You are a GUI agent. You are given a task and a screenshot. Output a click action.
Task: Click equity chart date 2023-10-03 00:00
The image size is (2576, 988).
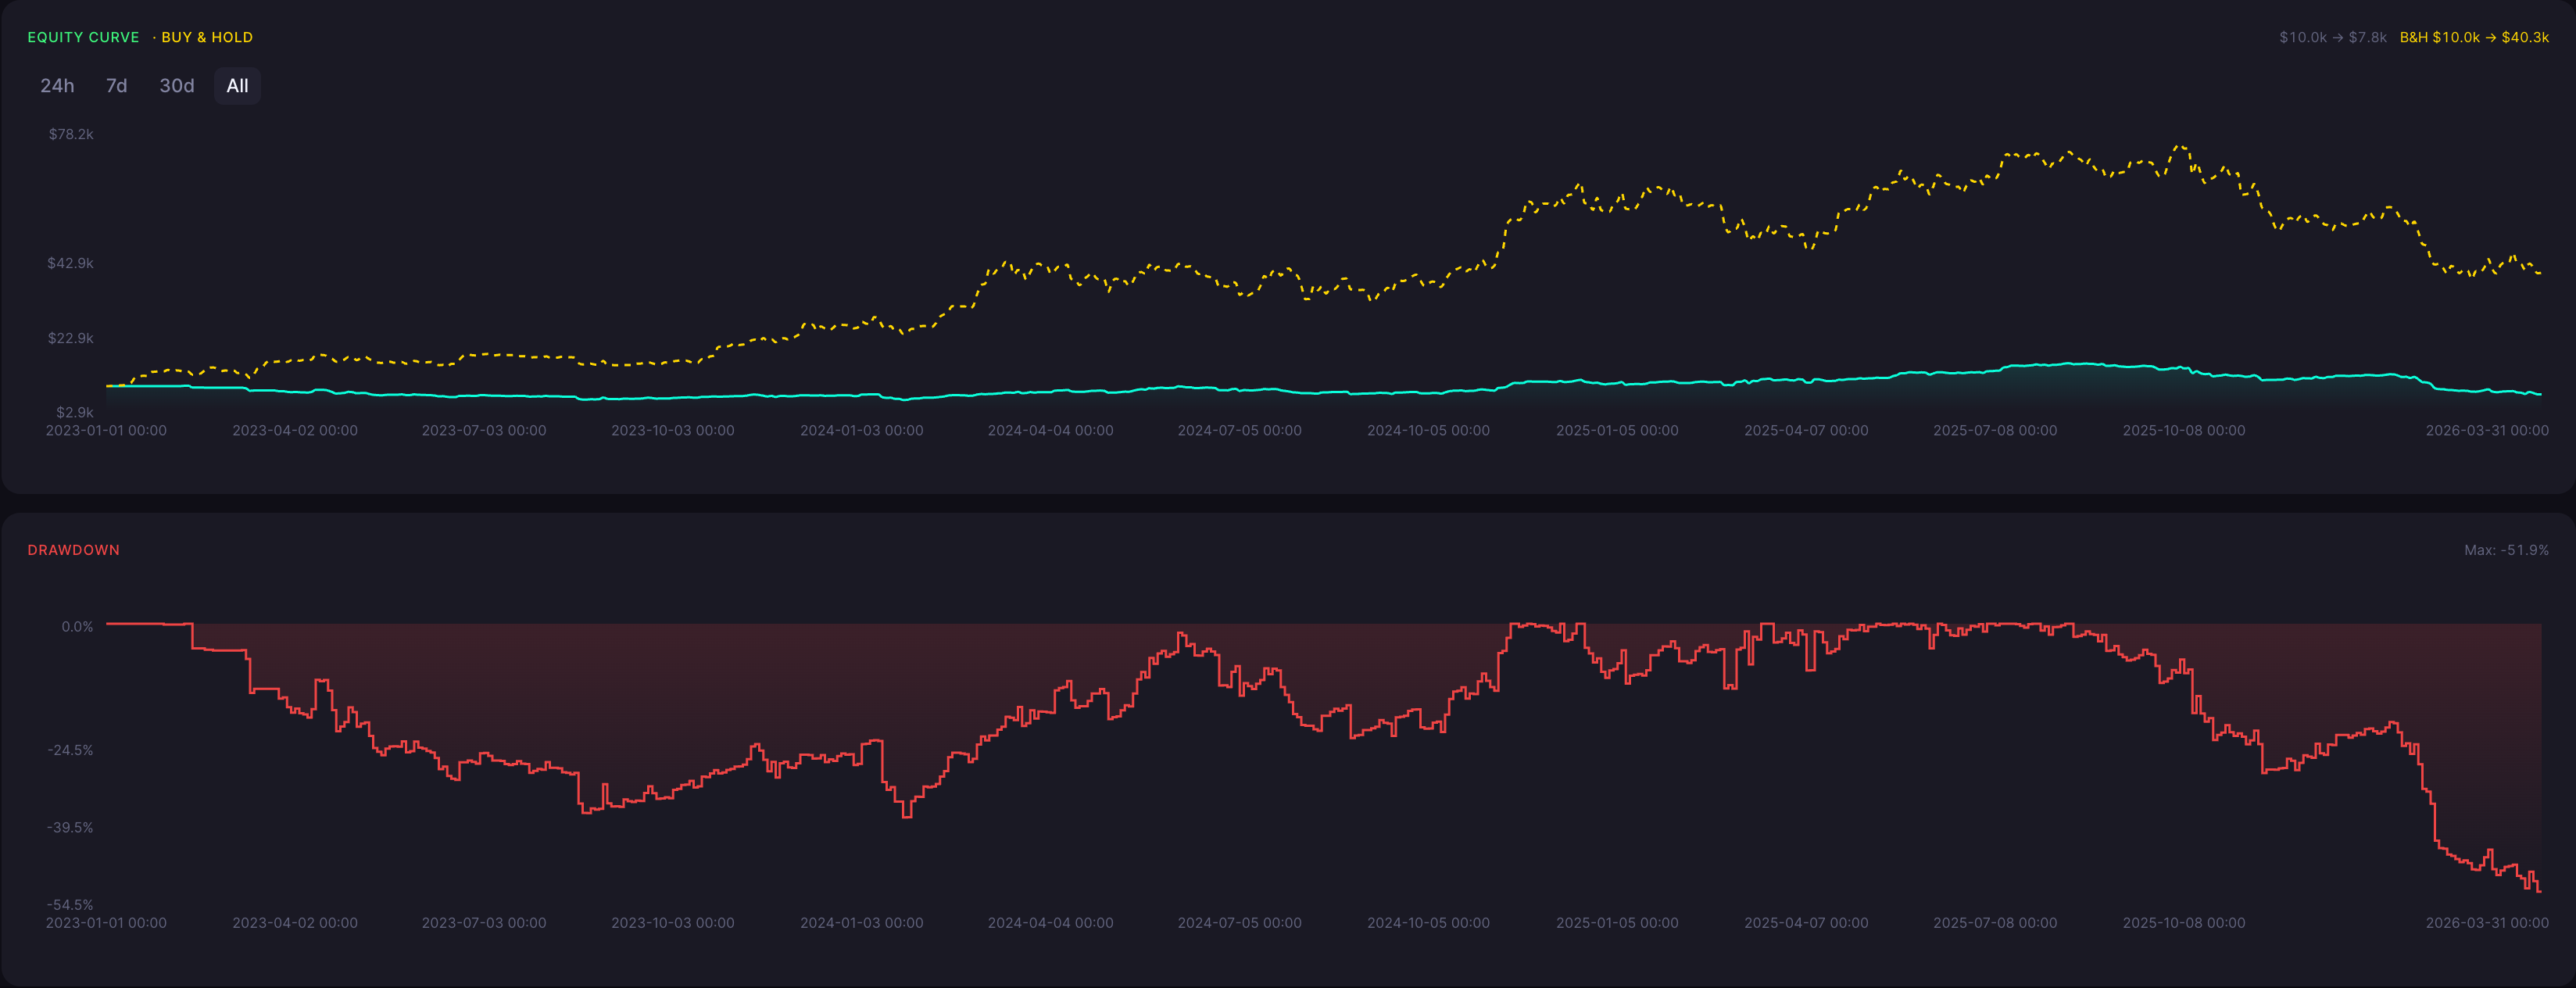[x=673, y=430]
